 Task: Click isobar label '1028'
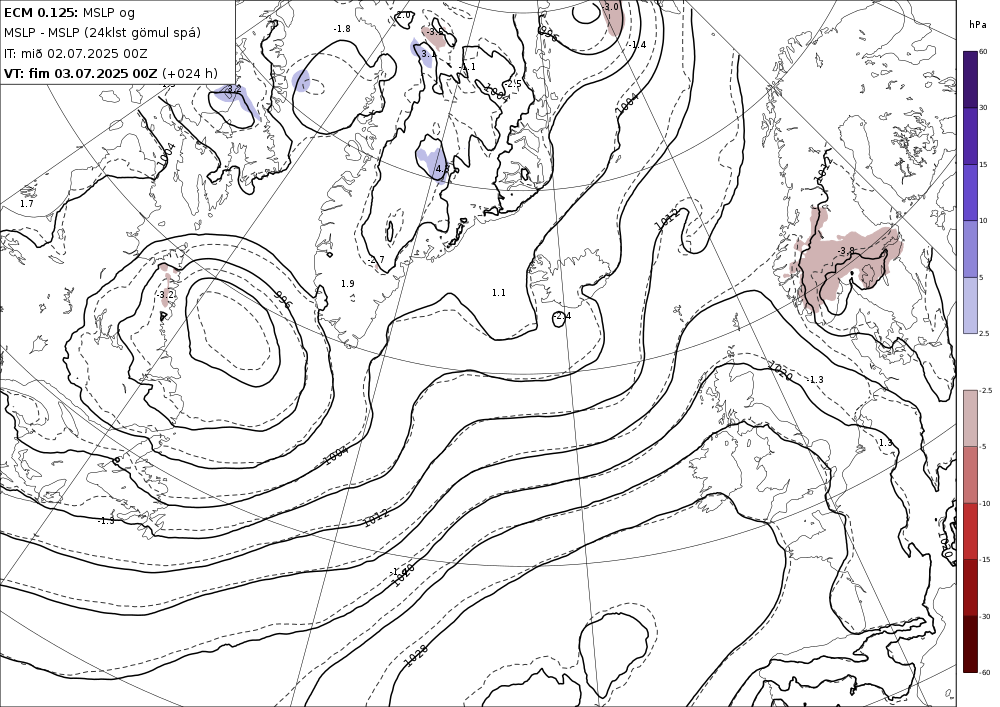pyautogui.click(x=416, y=655)
